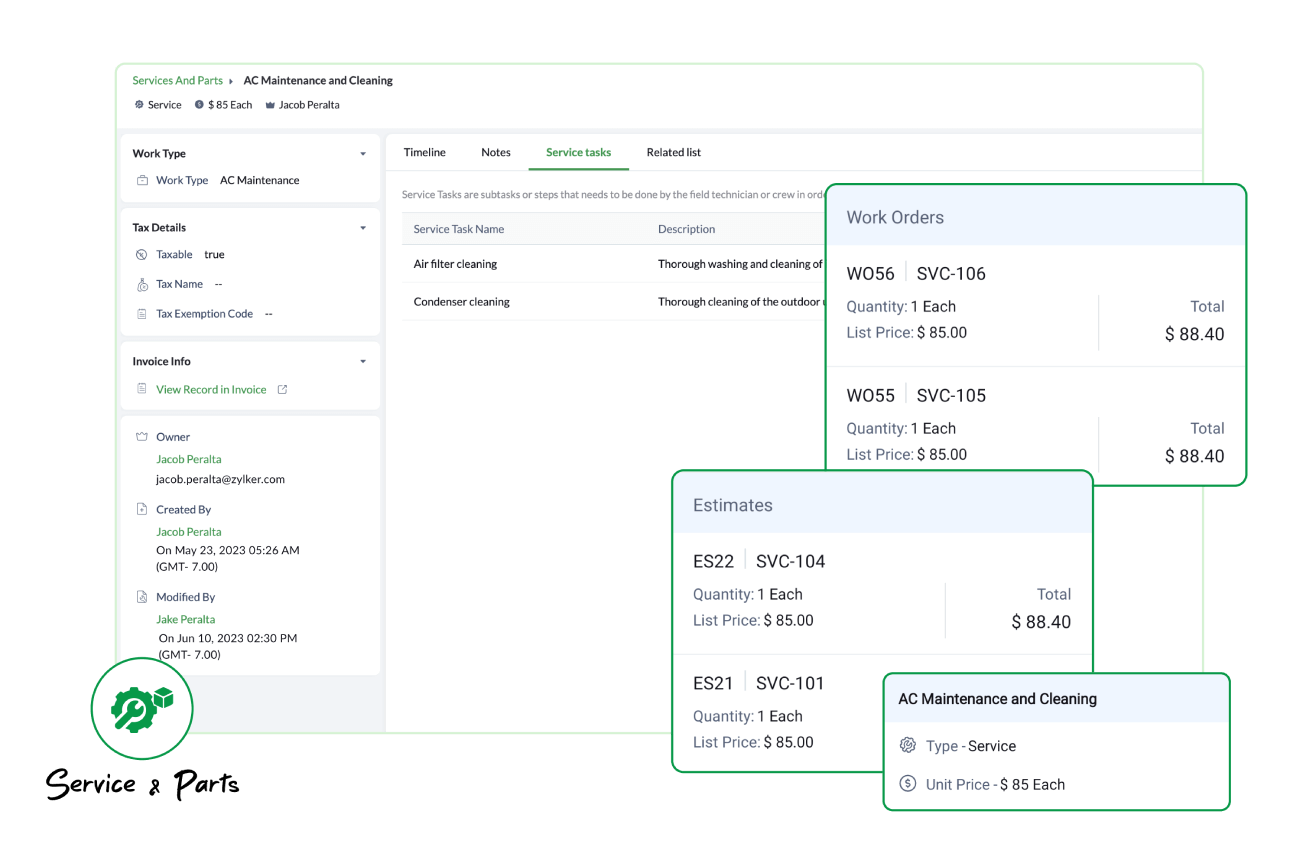Click the Type gear icon in AC Maintenance card
This screenshot has width=1300, height=867.
pos(907,745)
